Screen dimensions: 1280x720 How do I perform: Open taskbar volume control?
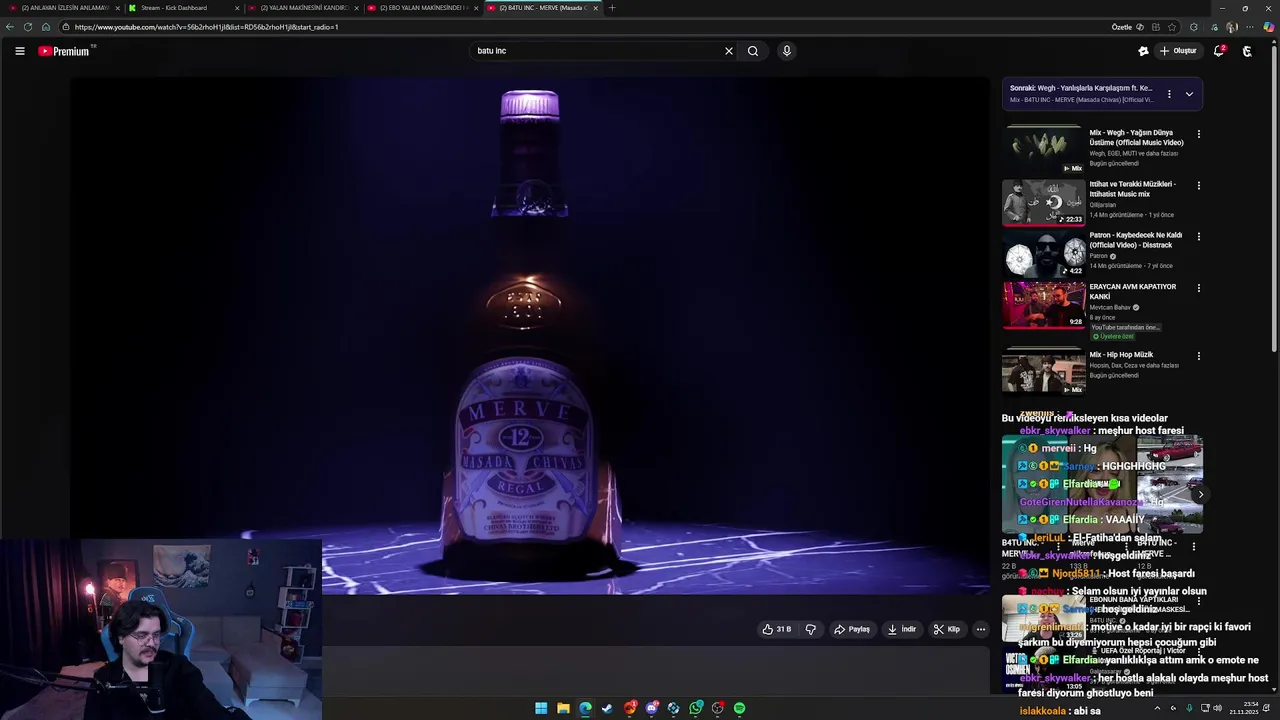click(x=1217, y=708)
